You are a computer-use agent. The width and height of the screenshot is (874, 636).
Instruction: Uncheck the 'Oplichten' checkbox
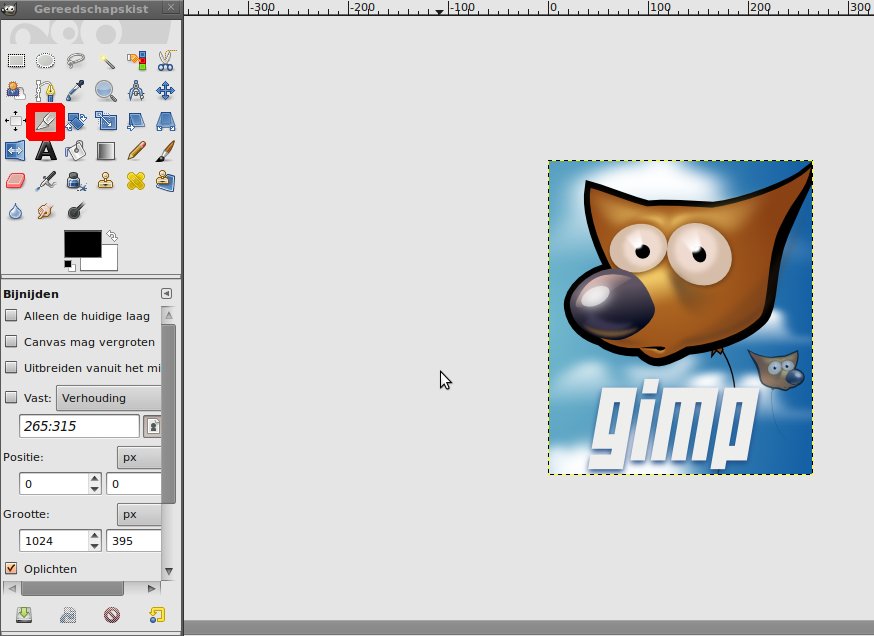point(11,568)
